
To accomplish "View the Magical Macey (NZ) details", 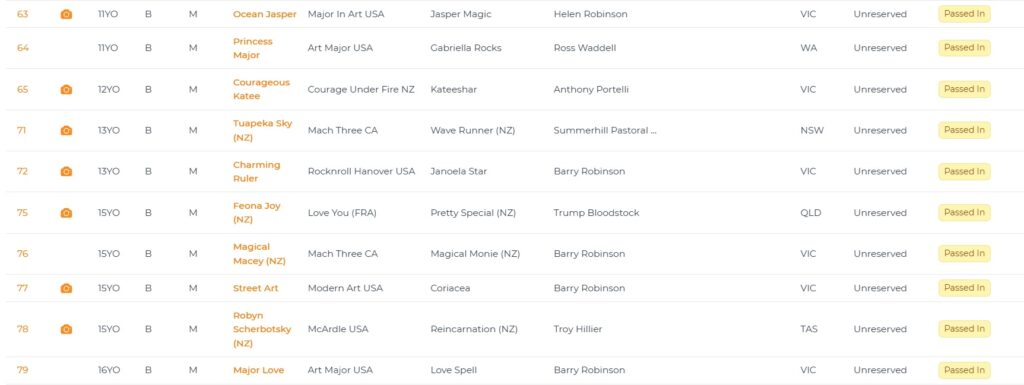I will tap(259, 254).
